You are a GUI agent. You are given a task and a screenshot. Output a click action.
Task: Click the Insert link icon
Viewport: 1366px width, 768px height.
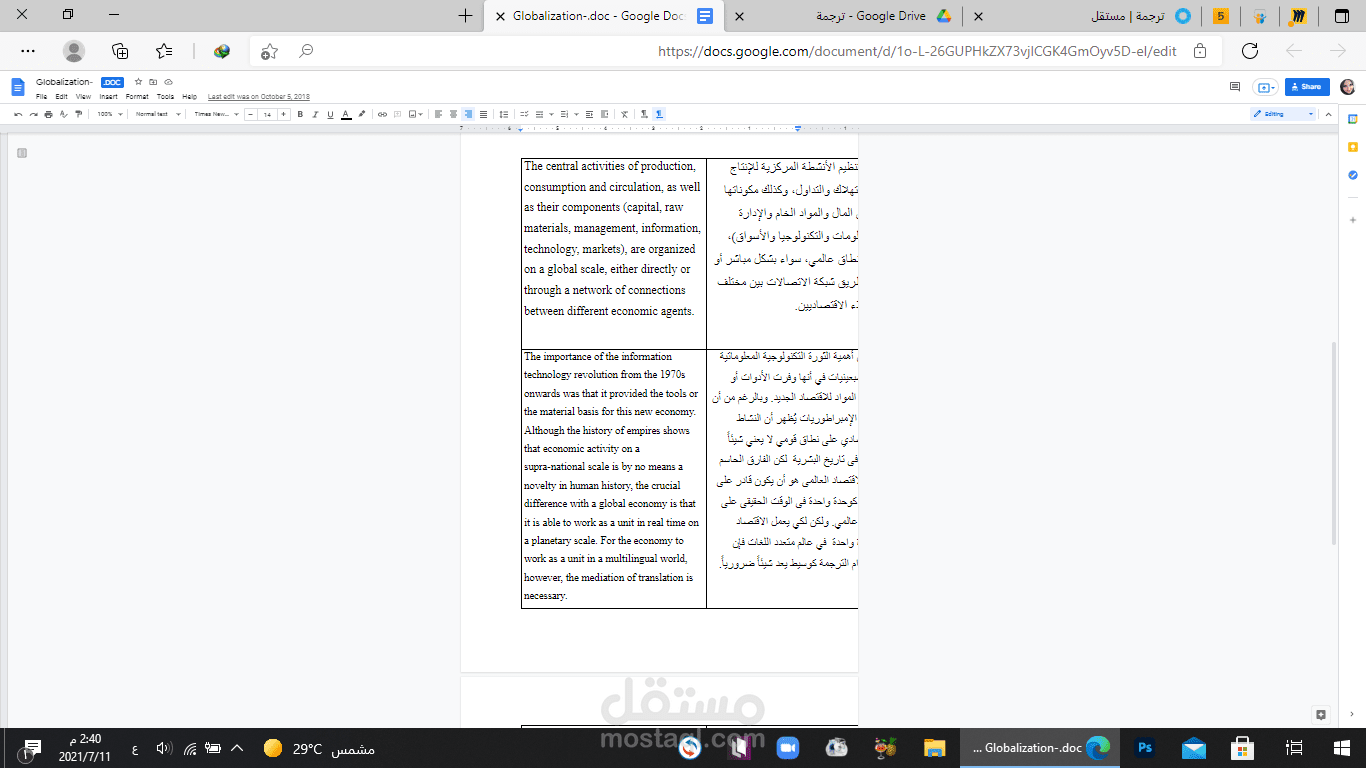coord(381,113)
